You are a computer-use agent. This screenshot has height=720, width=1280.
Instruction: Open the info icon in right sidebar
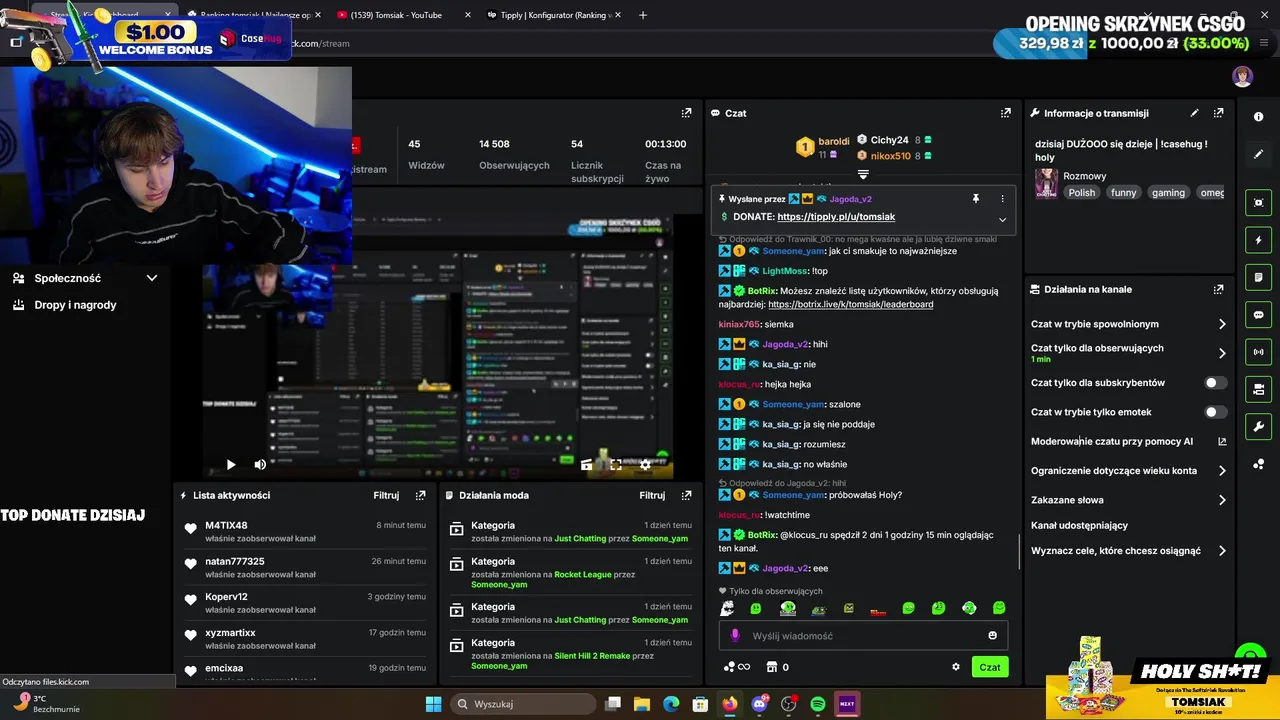1258,117
